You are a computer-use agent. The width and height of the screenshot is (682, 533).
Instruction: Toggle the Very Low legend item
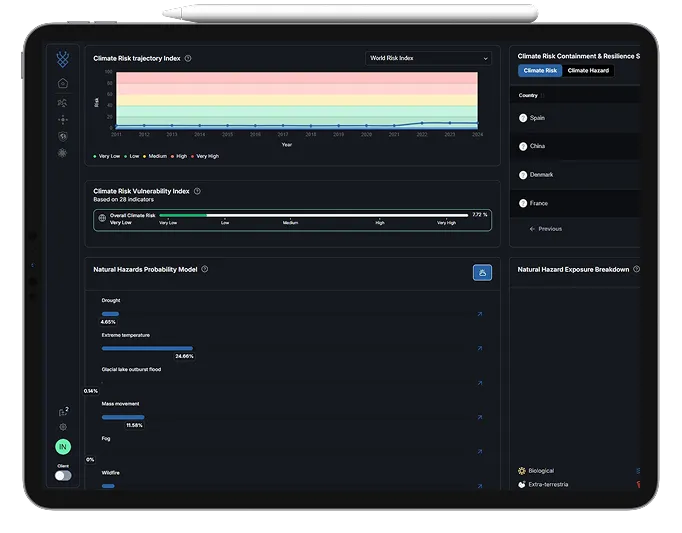coord(107,156)
